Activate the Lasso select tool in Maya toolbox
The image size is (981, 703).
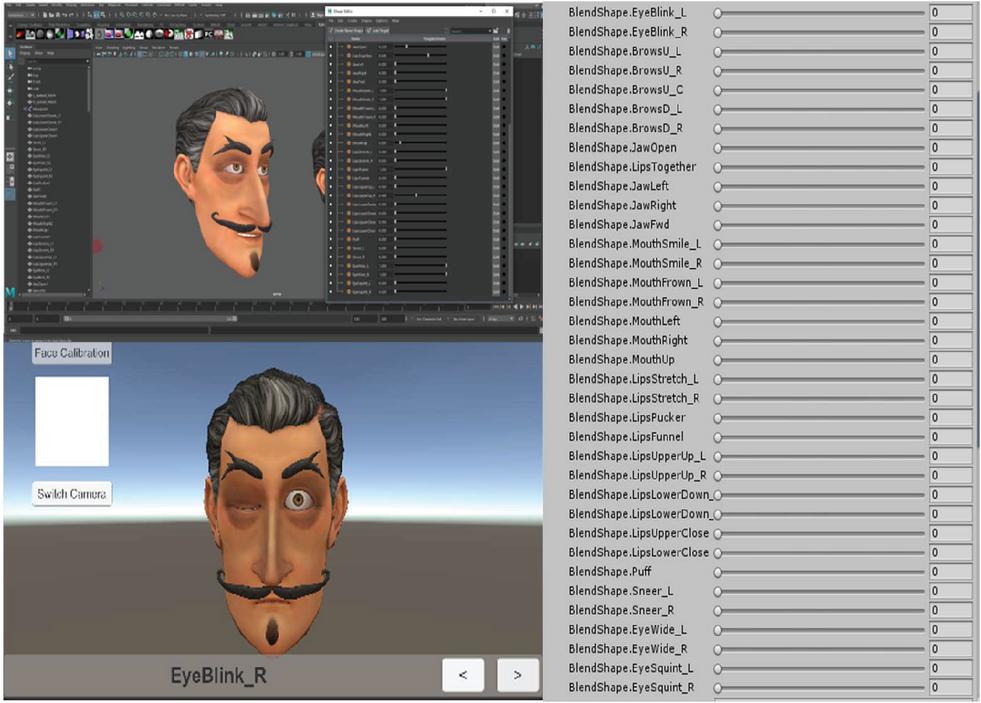tap(9, 65)
